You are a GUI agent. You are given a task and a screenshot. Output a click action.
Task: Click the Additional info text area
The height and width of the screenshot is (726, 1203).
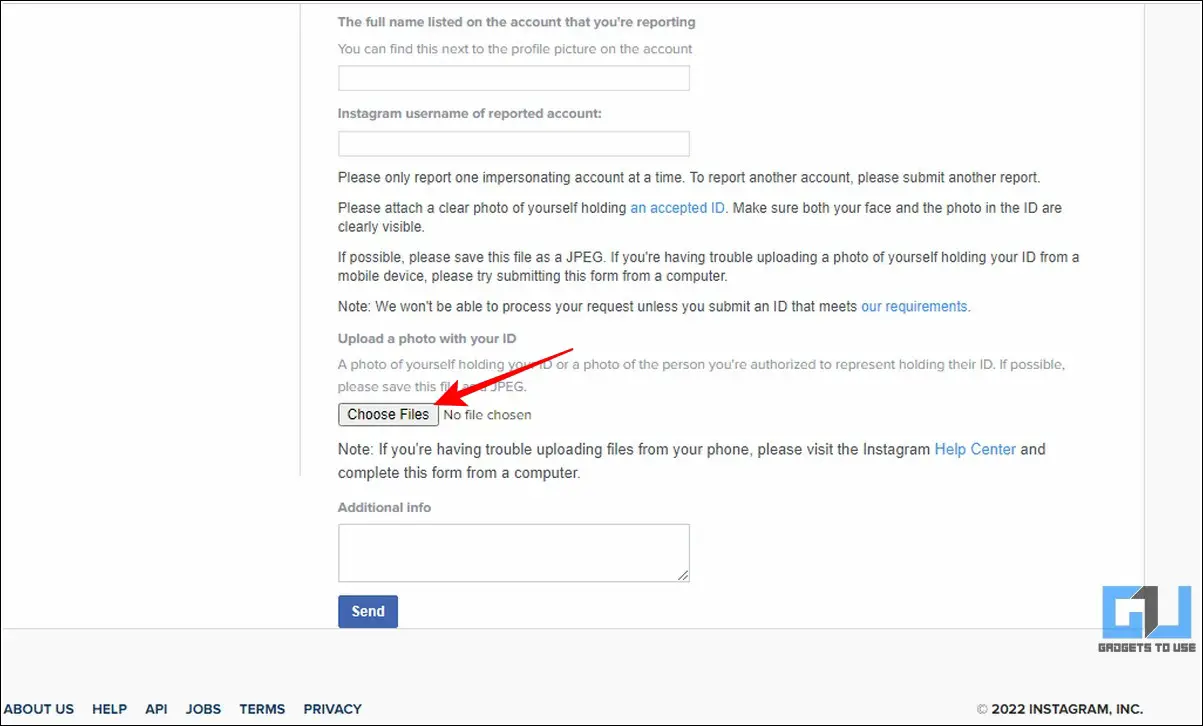tap(514, 553)
